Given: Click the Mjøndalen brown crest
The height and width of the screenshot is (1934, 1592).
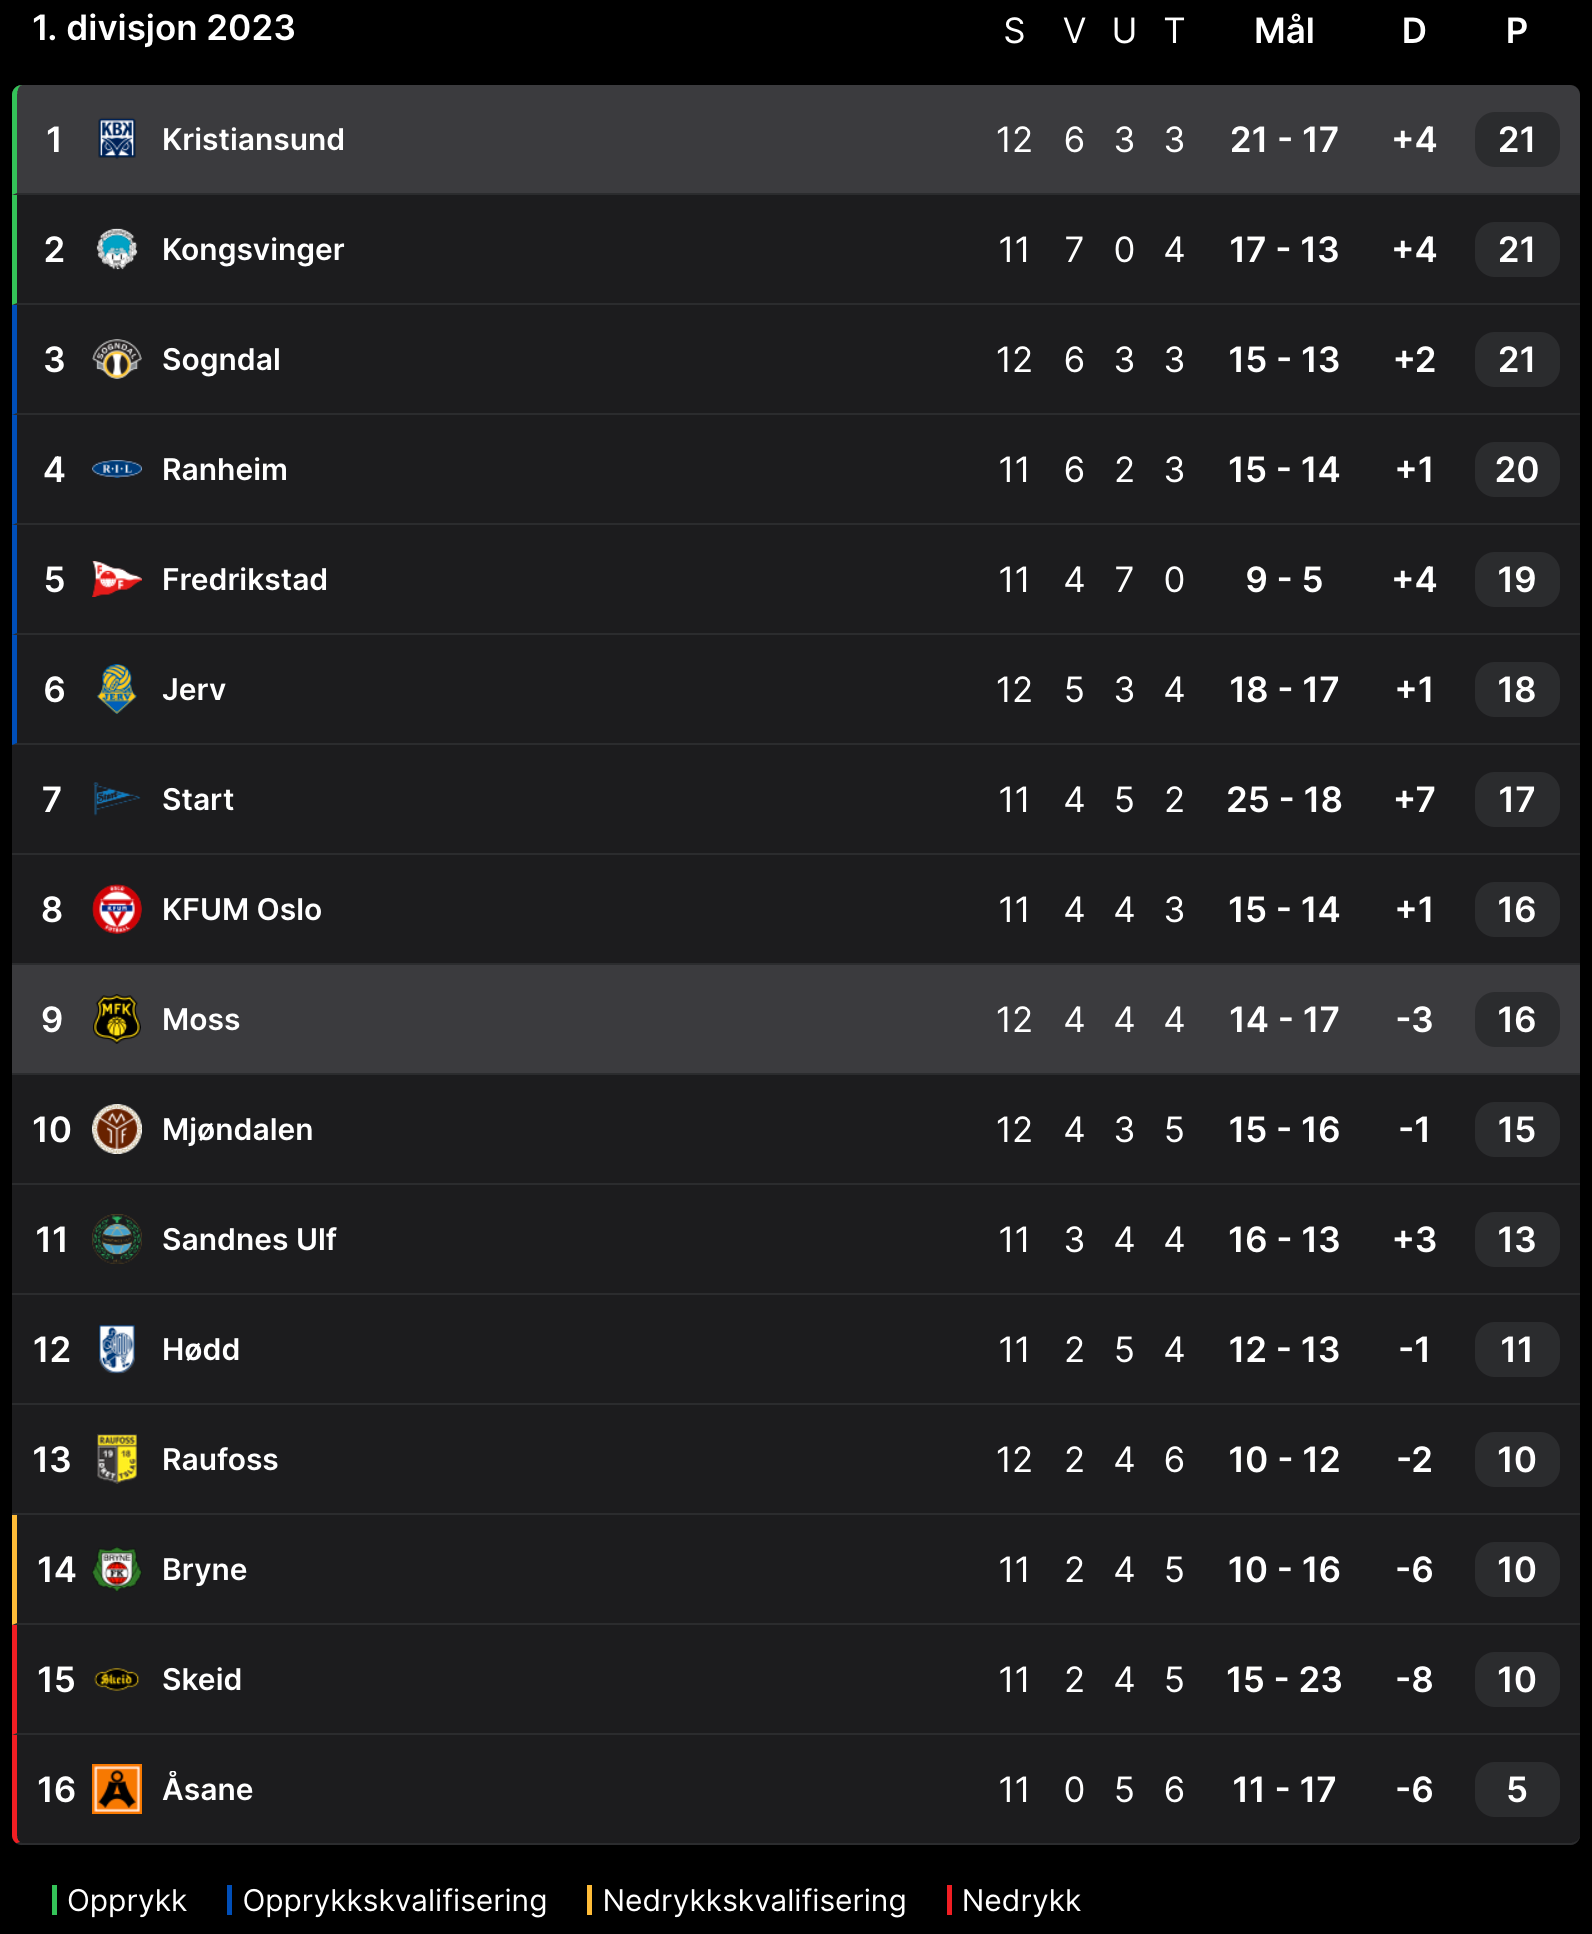Looking at the screenshot, I should click(x=117, y=1129).
